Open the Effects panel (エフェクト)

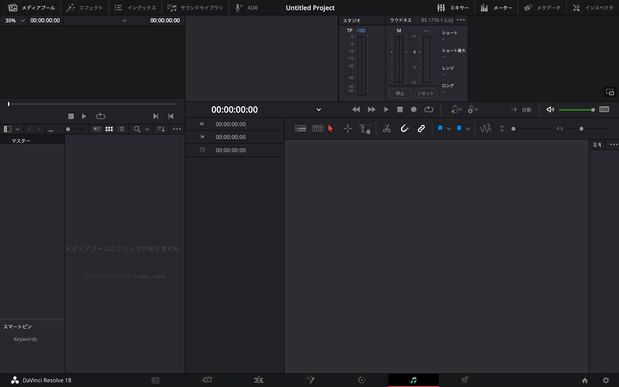[84, 8]
